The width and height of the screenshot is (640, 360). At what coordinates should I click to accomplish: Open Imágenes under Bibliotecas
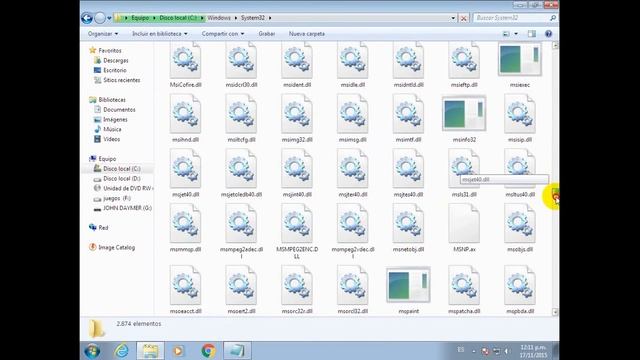(115, 120)
